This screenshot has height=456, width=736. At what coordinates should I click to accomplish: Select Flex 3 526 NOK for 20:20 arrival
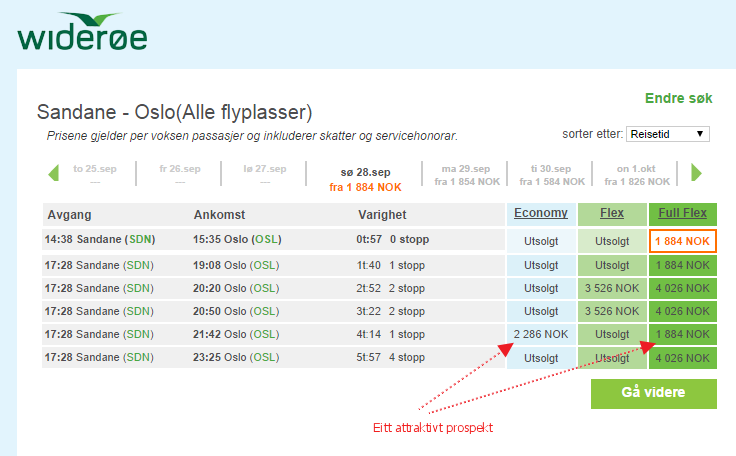tap(612, 288)
